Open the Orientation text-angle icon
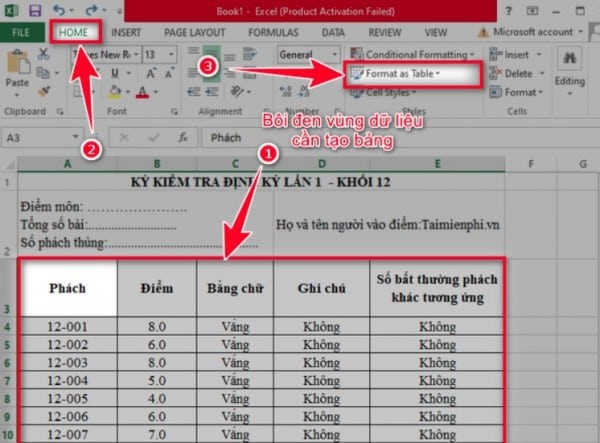Screen dimensions: 600x443 pyautogui.click(x=237, y=91)
